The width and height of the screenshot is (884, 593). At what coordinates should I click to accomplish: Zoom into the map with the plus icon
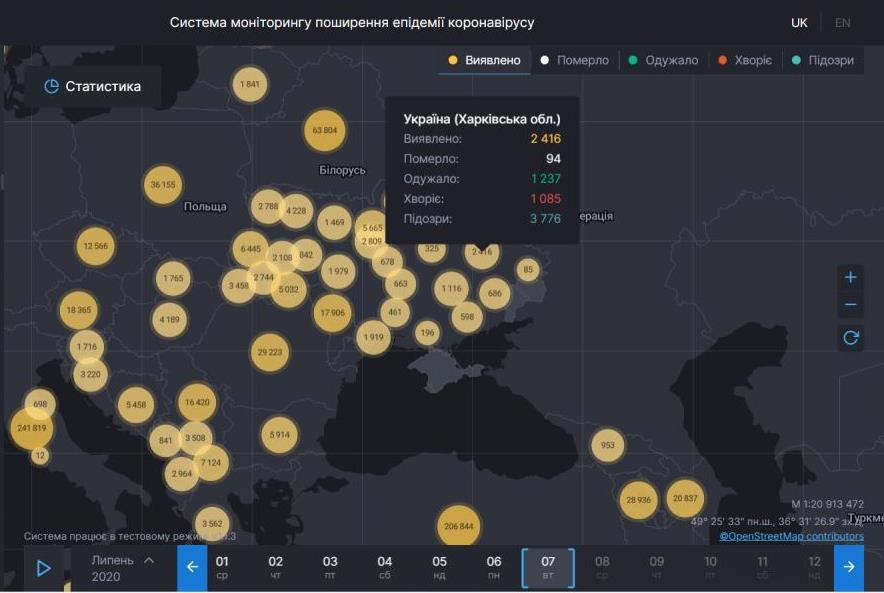[849, 277]
